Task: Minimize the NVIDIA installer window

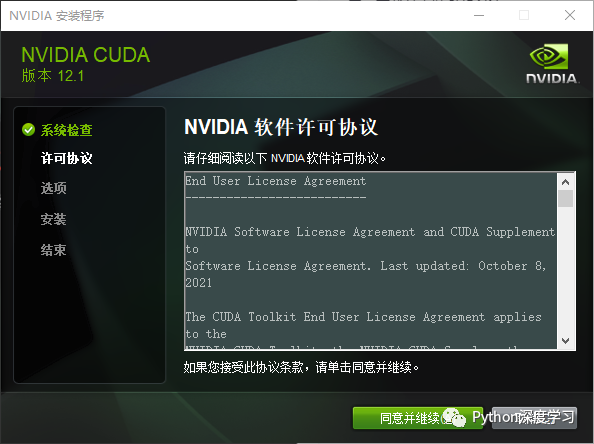Action: [479, 16]
